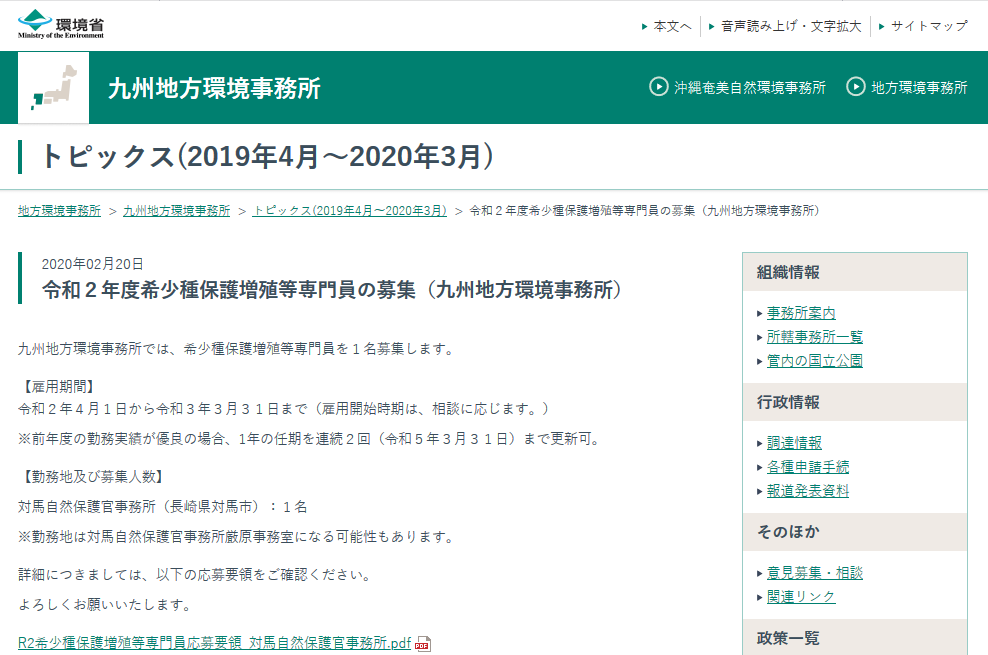The image size is (988, 655).
Task: Open 管内の国立公園 in the sidebar
Action: pos(813,361)
